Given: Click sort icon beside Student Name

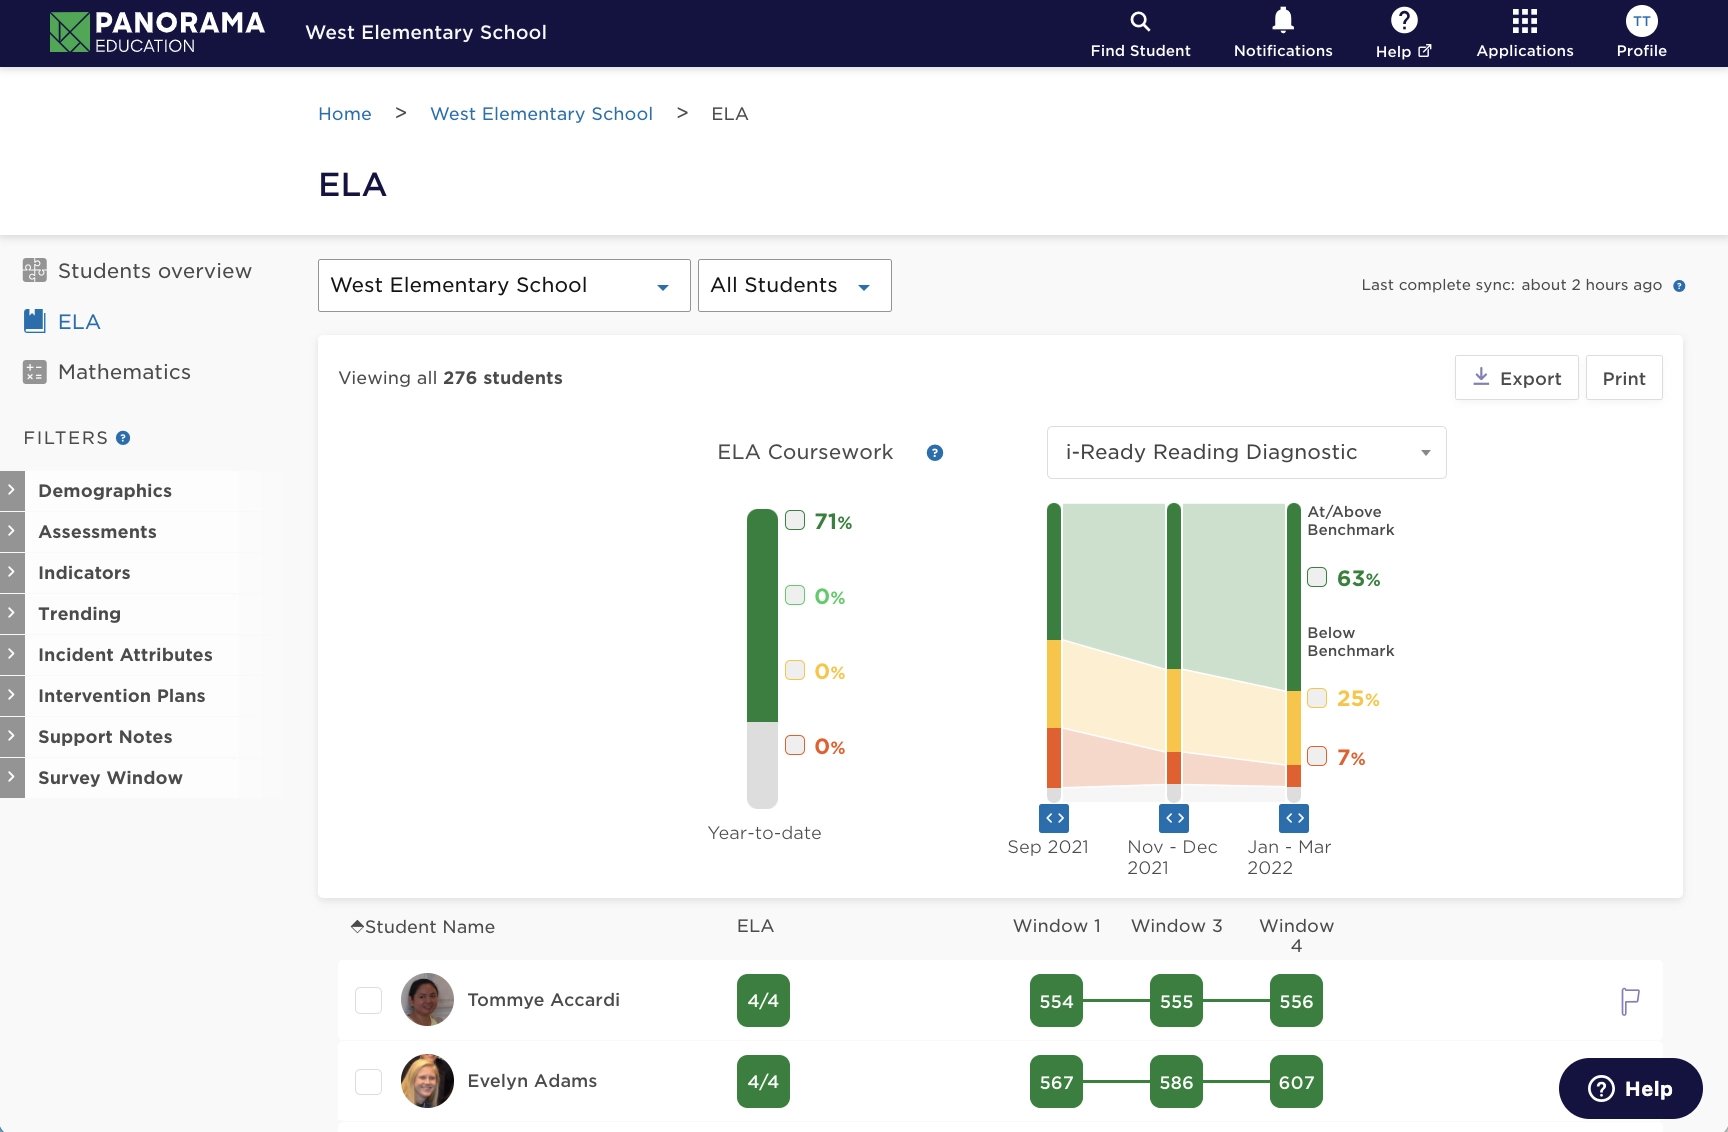Looking at the screenshot, I should click(x=357, y=927).
